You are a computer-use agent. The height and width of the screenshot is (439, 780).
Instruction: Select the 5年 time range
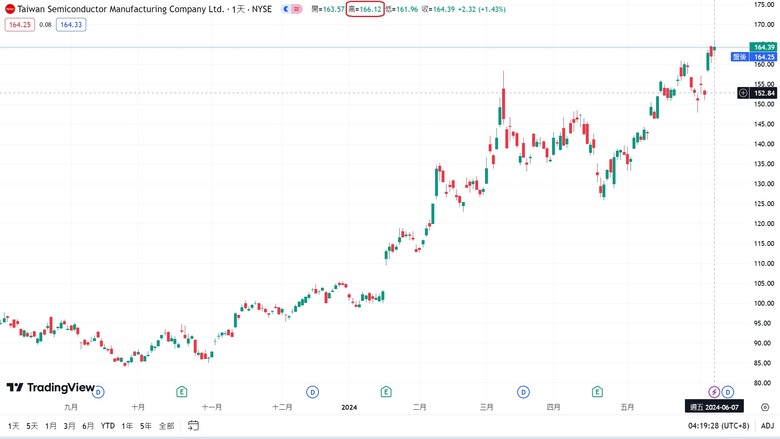click(x=146, y=426)
